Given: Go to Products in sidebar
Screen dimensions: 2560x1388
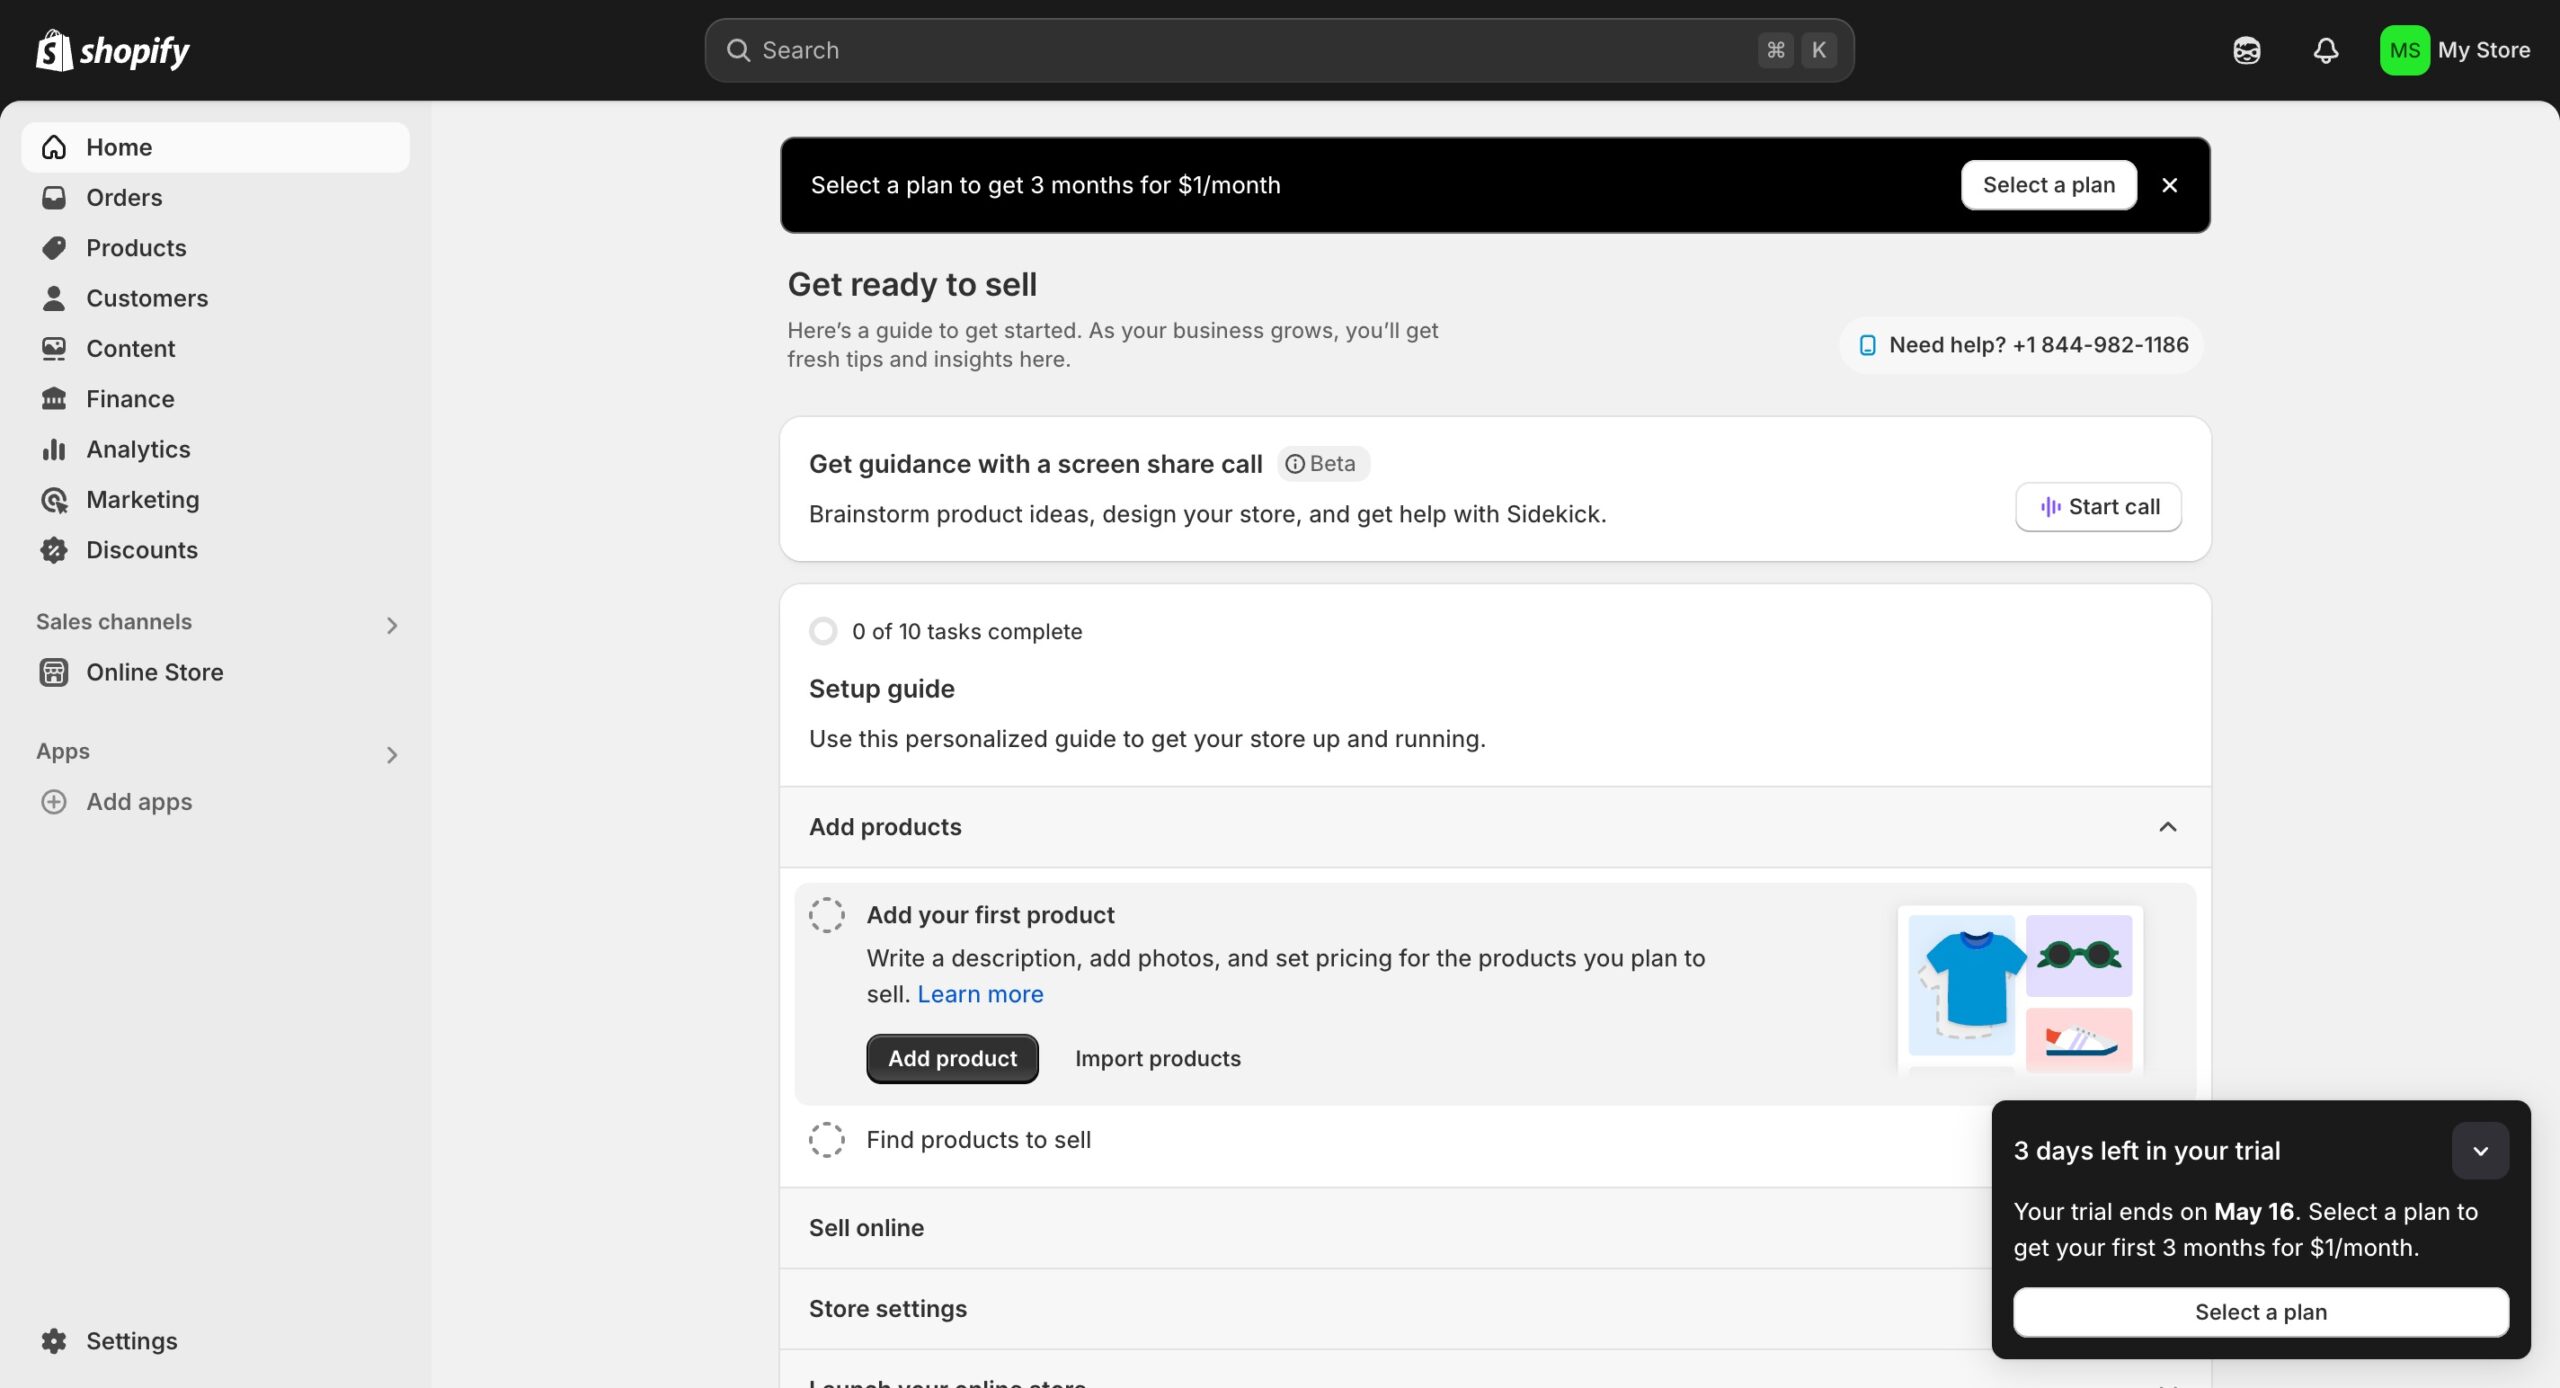Looking at the screenshot, I should tap(136, 248).
